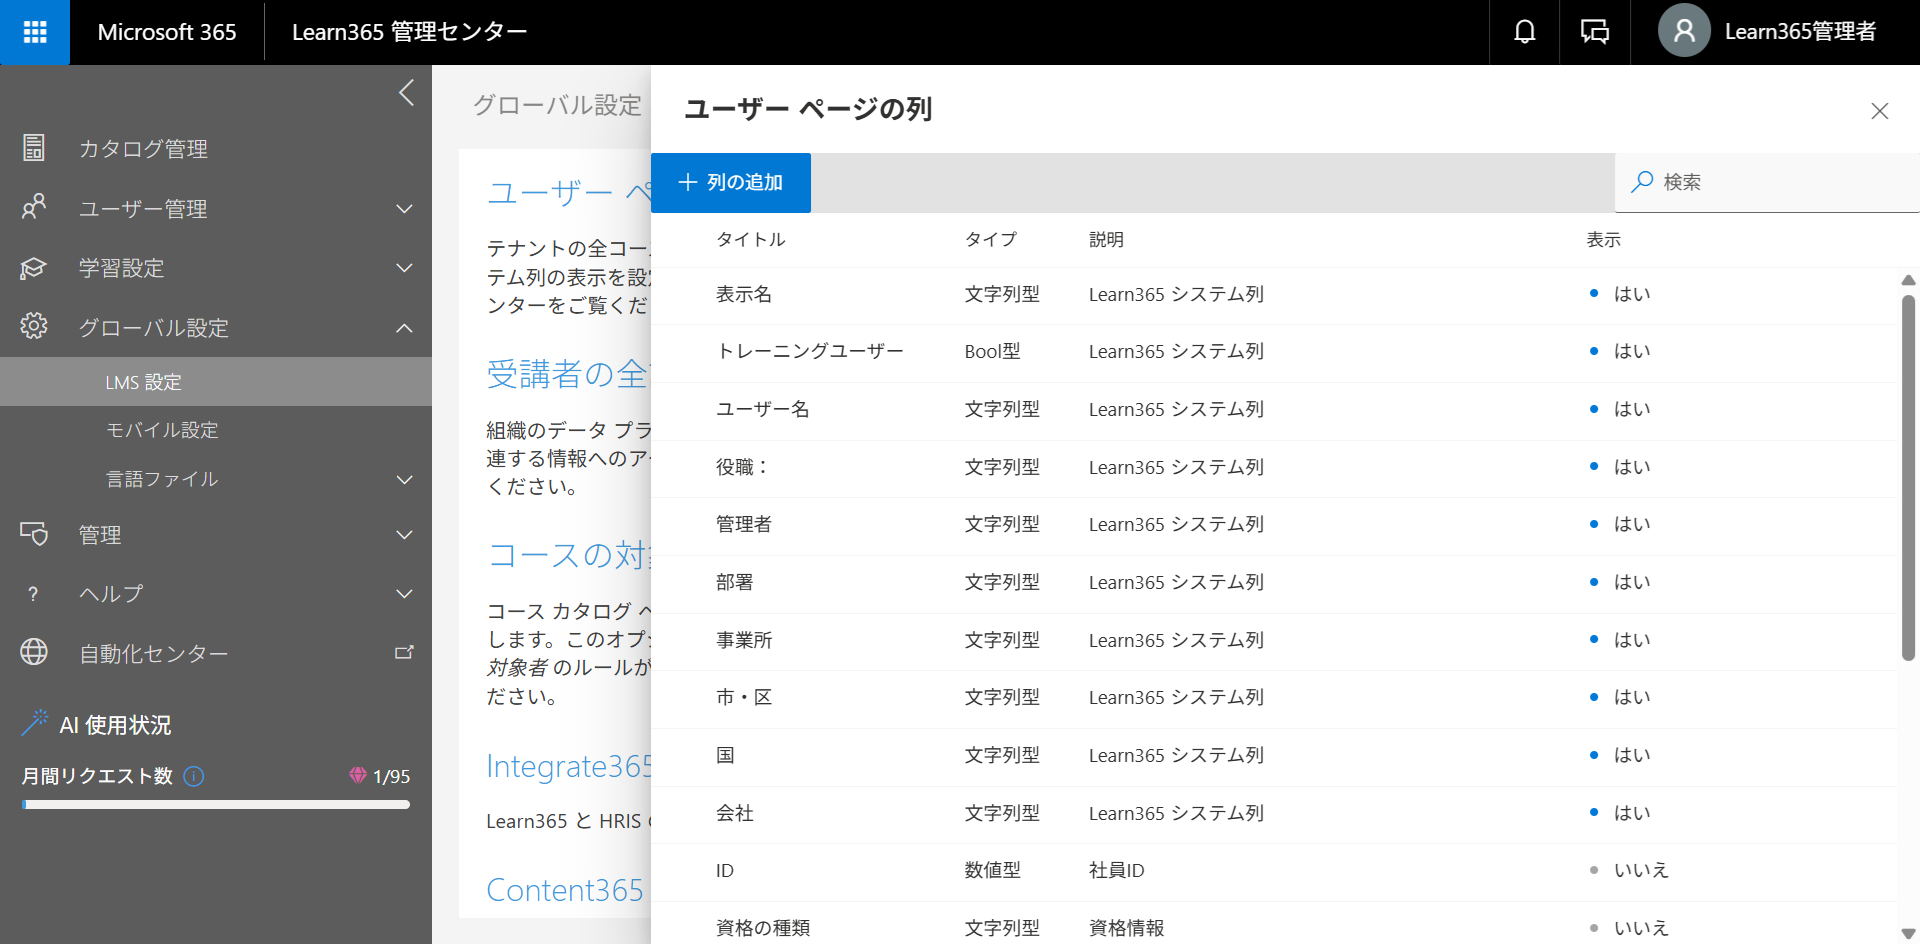Open the Content365 section heading
Viewport: 1920px width, 944px height.
tap(565, 890)
